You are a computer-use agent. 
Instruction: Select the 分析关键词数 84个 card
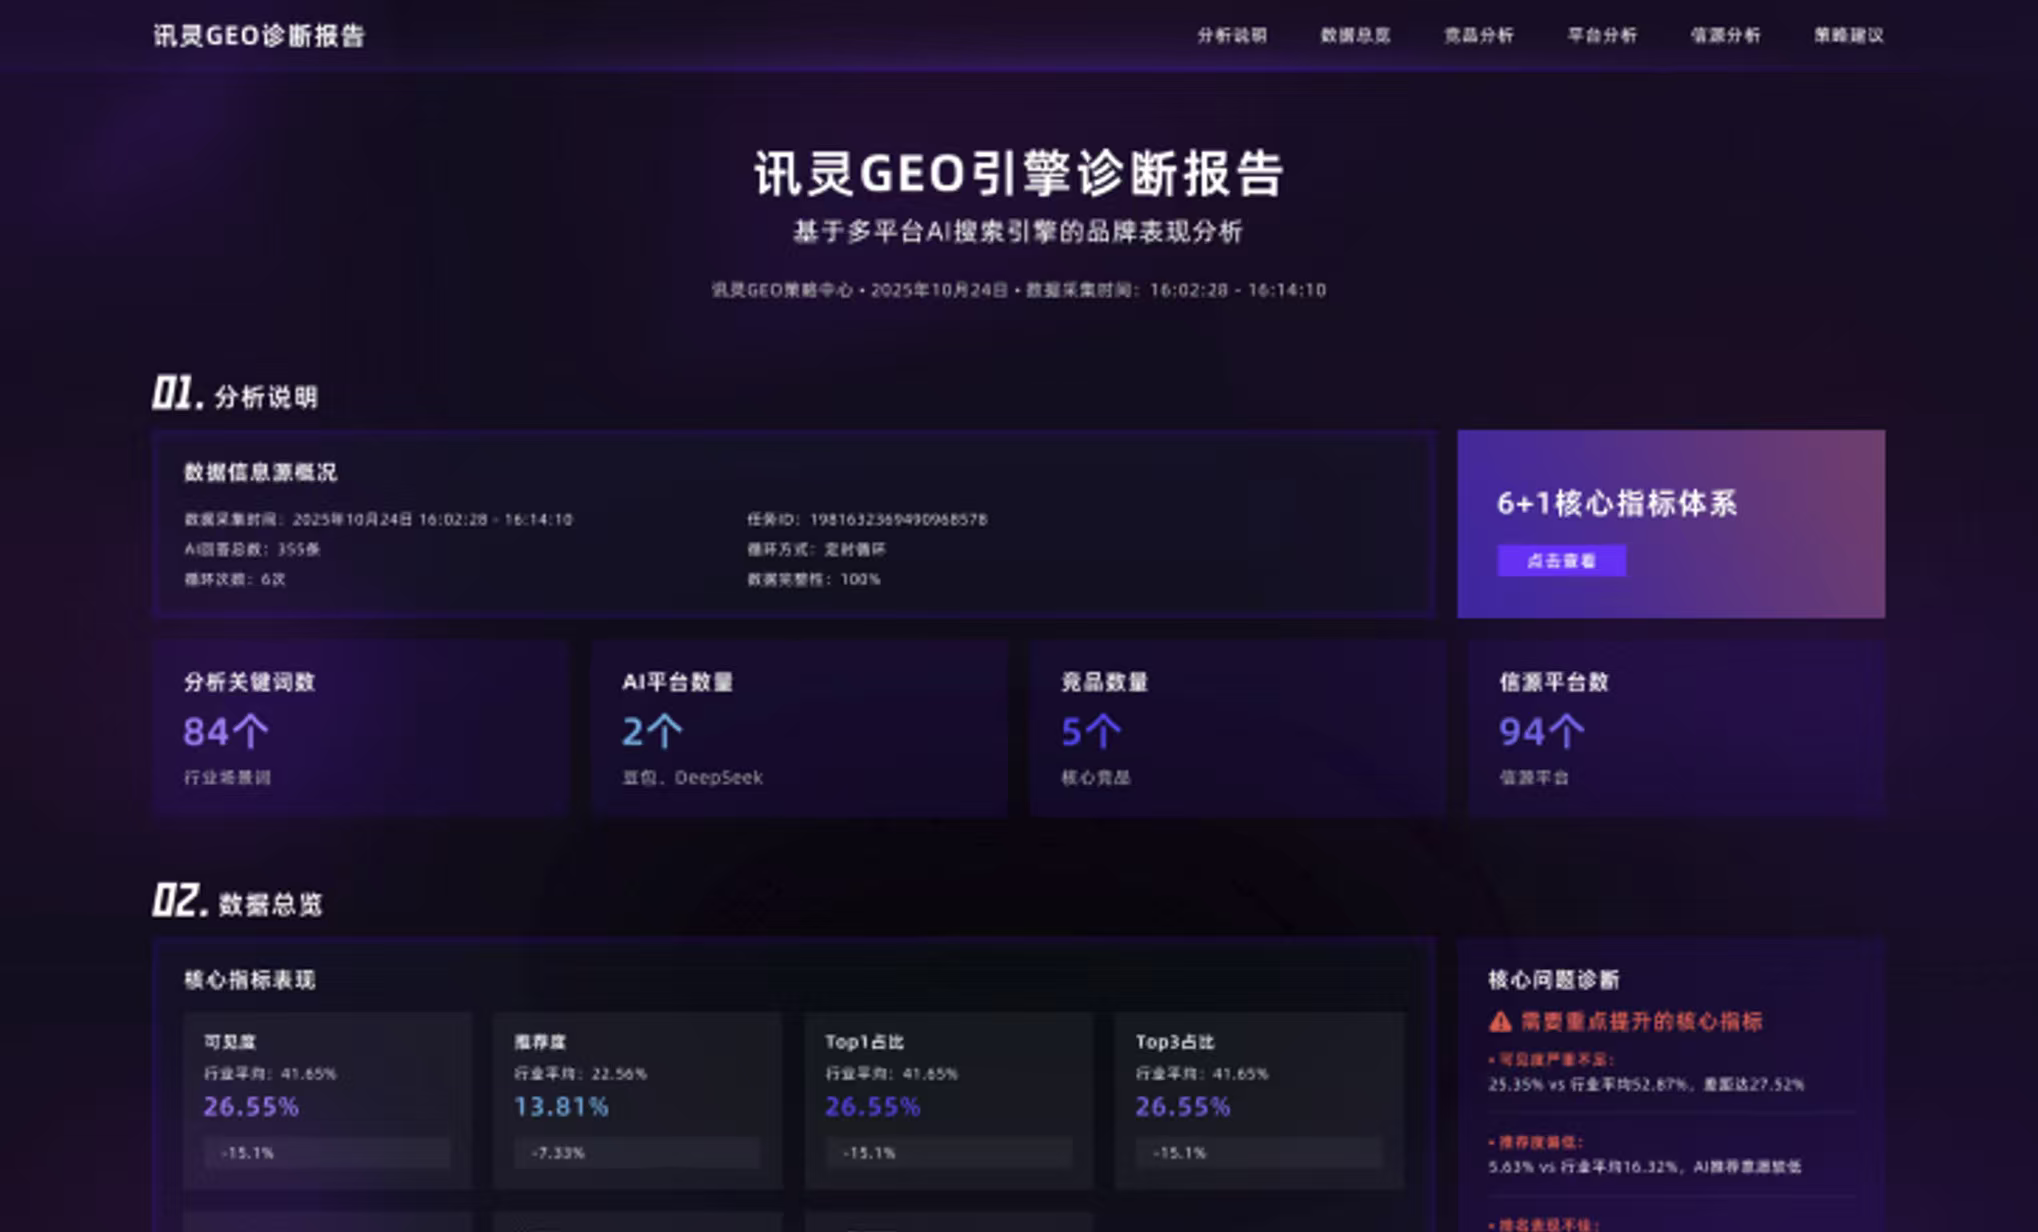tap(361, 728)
